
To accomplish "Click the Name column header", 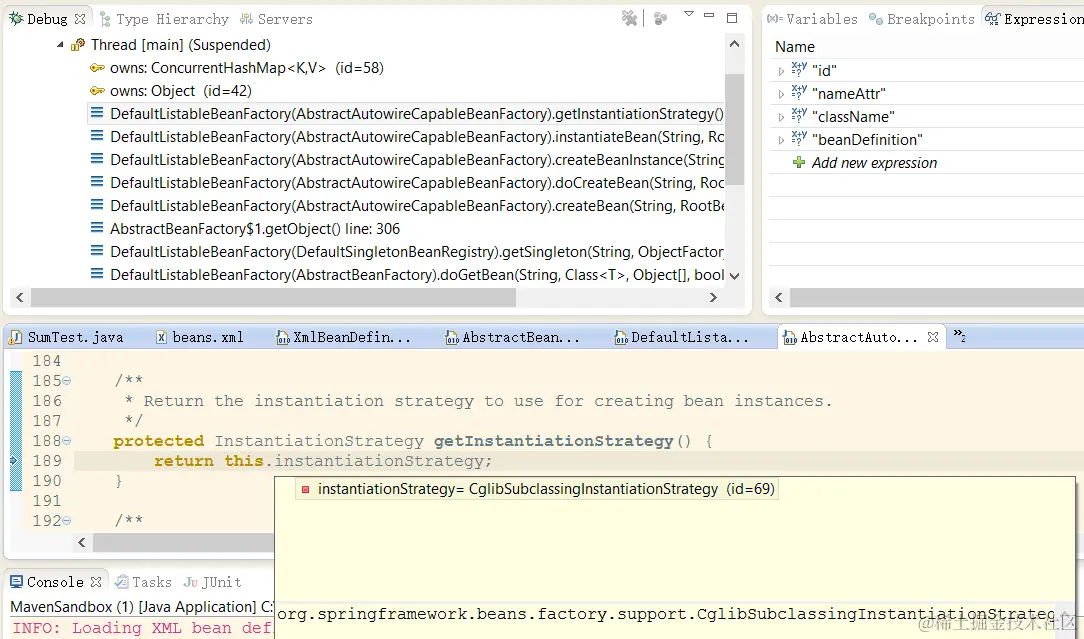I will 795,46.
